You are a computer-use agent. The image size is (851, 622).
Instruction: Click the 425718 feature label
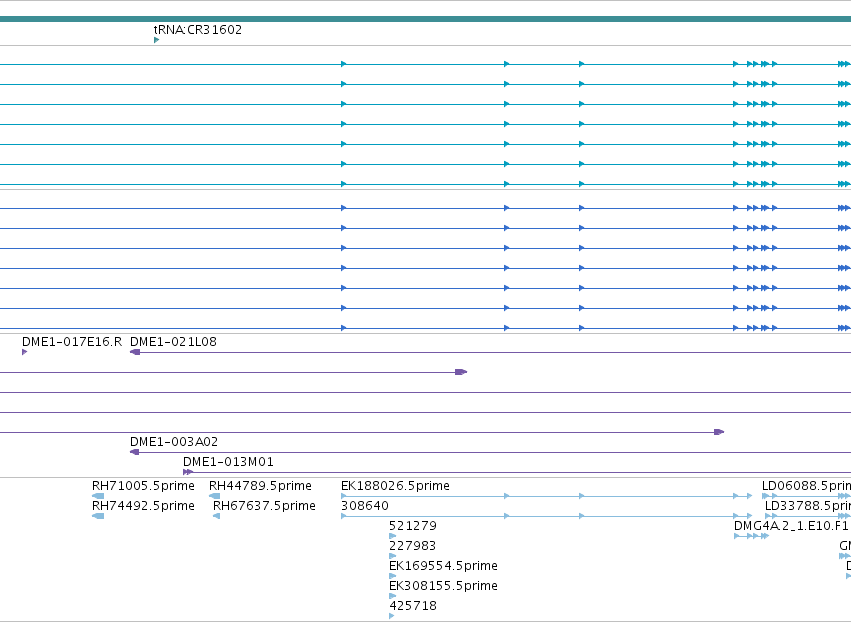click(412, 605)
